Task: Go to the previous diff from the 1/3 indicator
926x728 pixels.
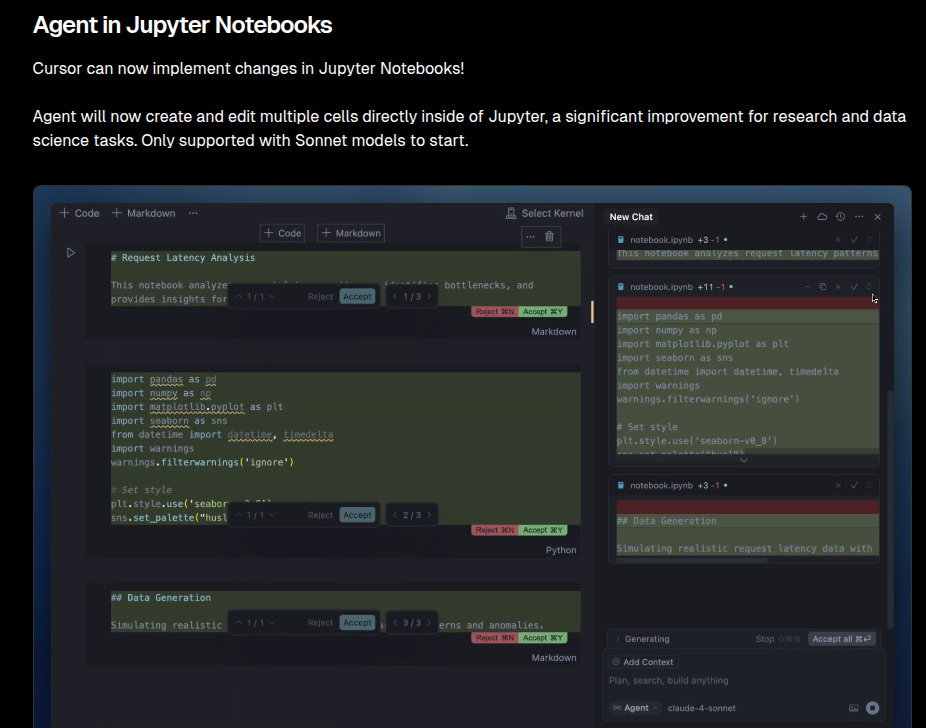Action: pyautogui.click(x=395, y=296)
